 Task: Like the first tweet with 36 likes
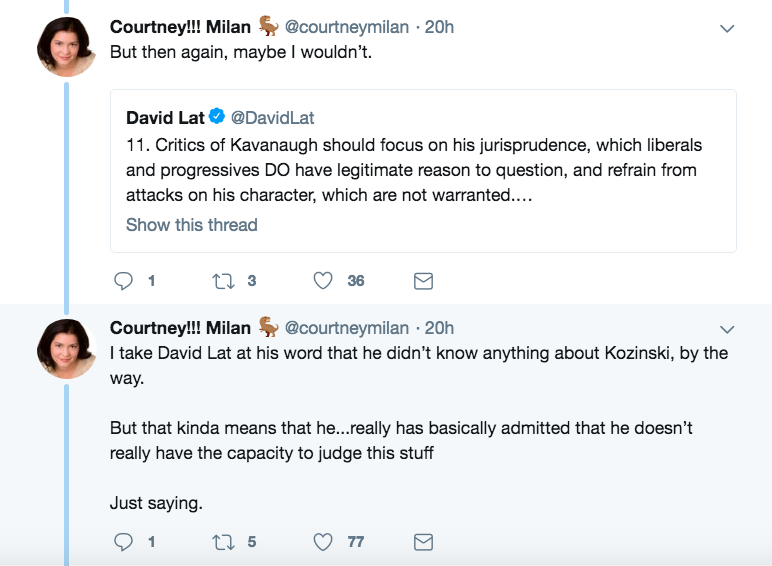point(323,281)
